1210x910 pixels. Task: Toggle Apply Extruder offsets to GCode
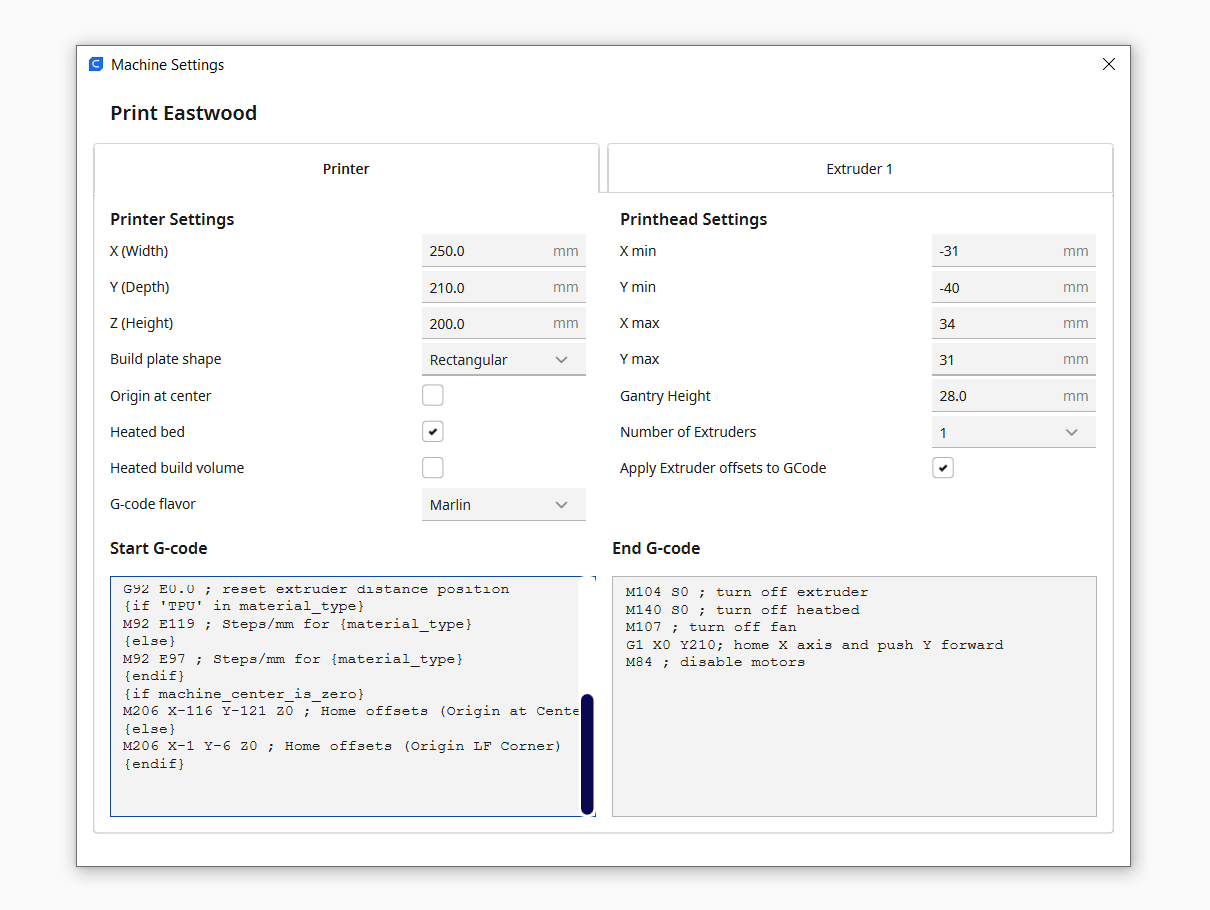point(942,467)
